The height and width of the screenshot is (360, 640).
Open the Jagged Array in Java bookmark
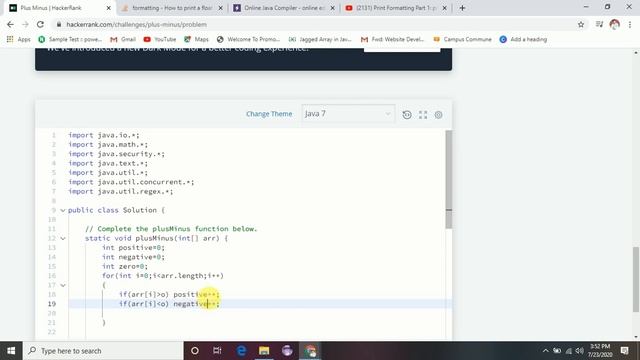pos(320,39)
